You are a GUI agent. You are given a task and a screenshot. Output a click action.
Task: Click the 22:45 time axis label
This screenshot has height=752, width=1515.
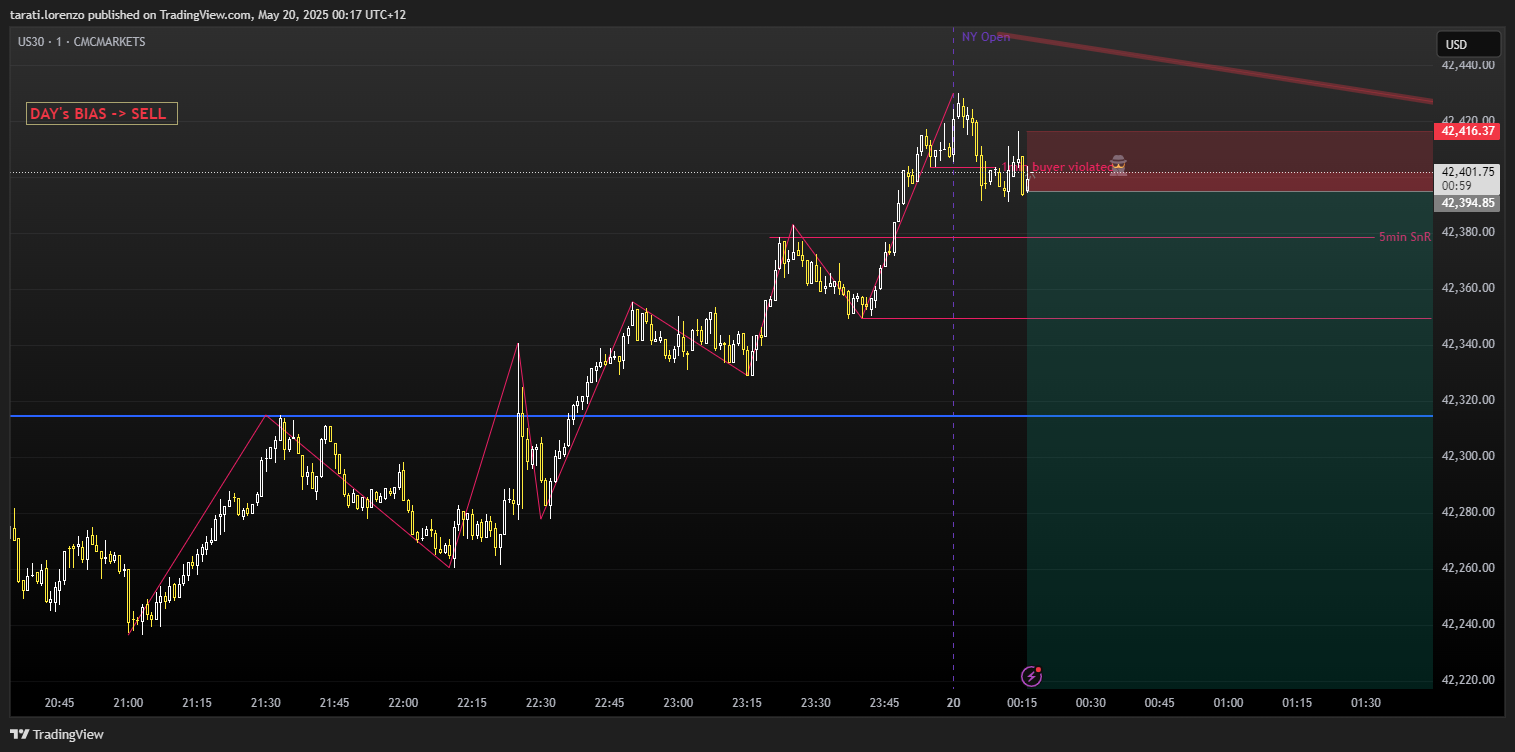pyautogui.click(x=609, y=703)
